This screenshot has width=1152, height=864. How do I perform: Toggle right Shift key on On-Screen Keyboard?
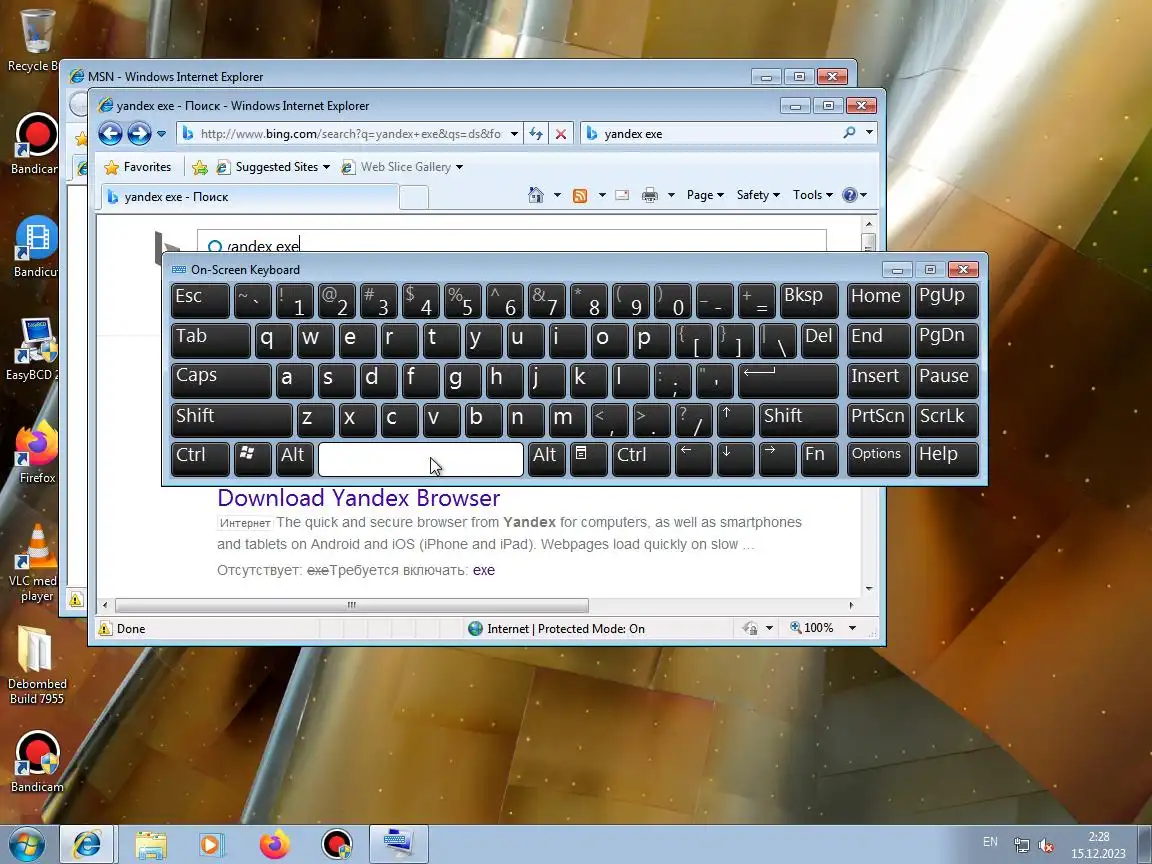click(799, 420)
